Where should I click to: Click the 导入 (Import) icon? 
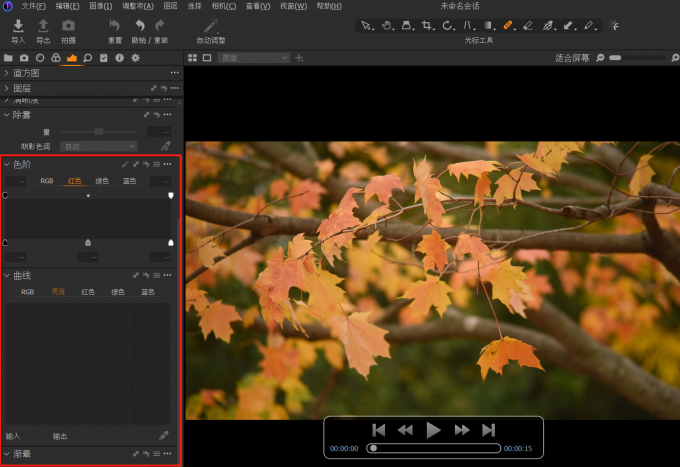tap(18, 26)
